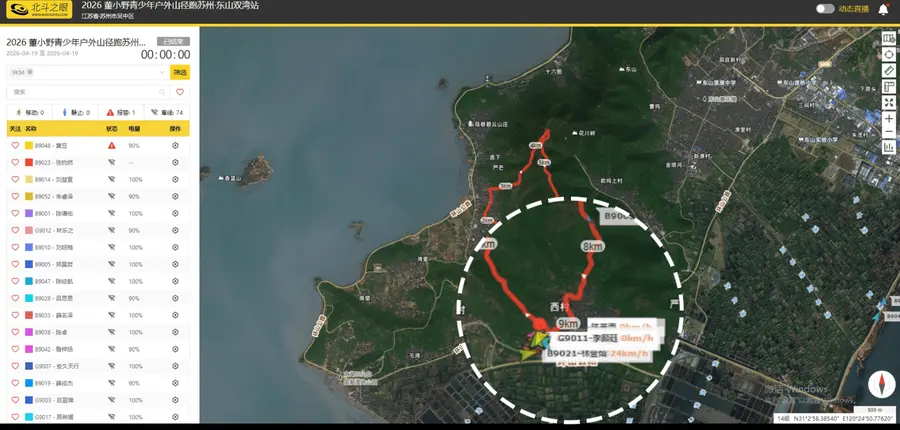Screen dimensions: 900x430
Task: Click the yellow 筛选 filter button
Action: tap(180, 72)
